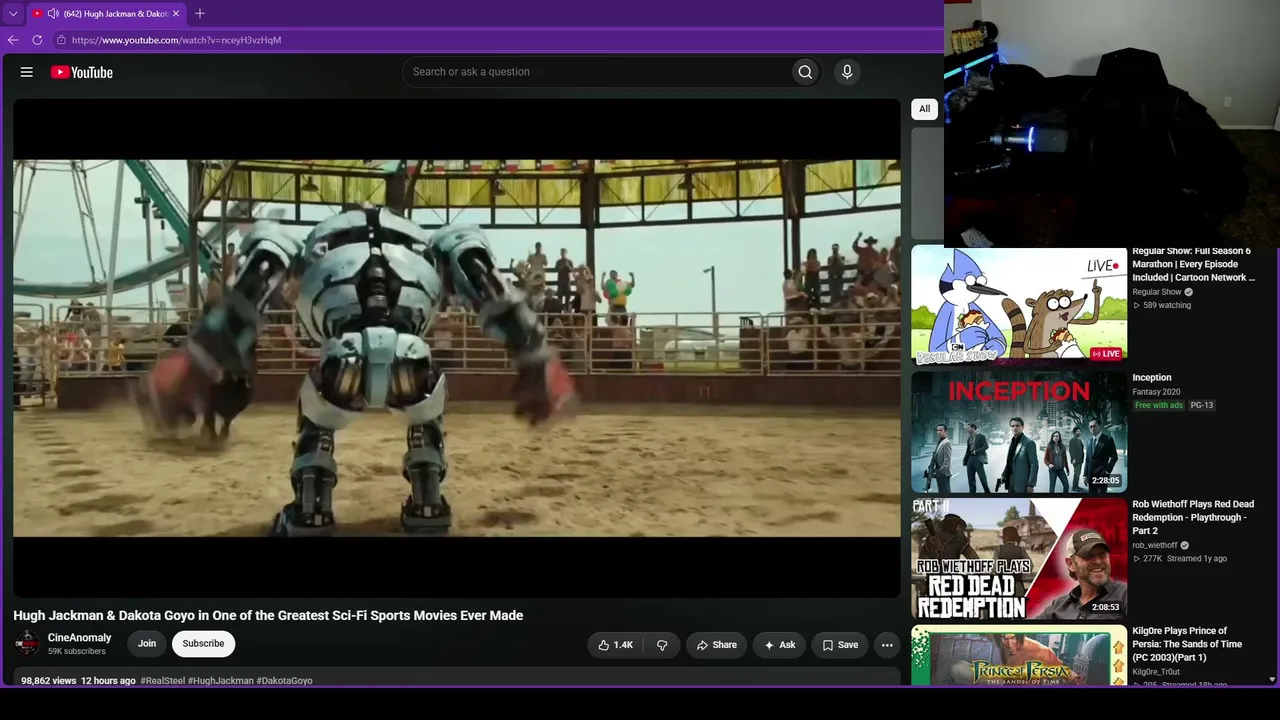The image size is (1280, 720).
Task: Share this video
Action: [716, 645]
